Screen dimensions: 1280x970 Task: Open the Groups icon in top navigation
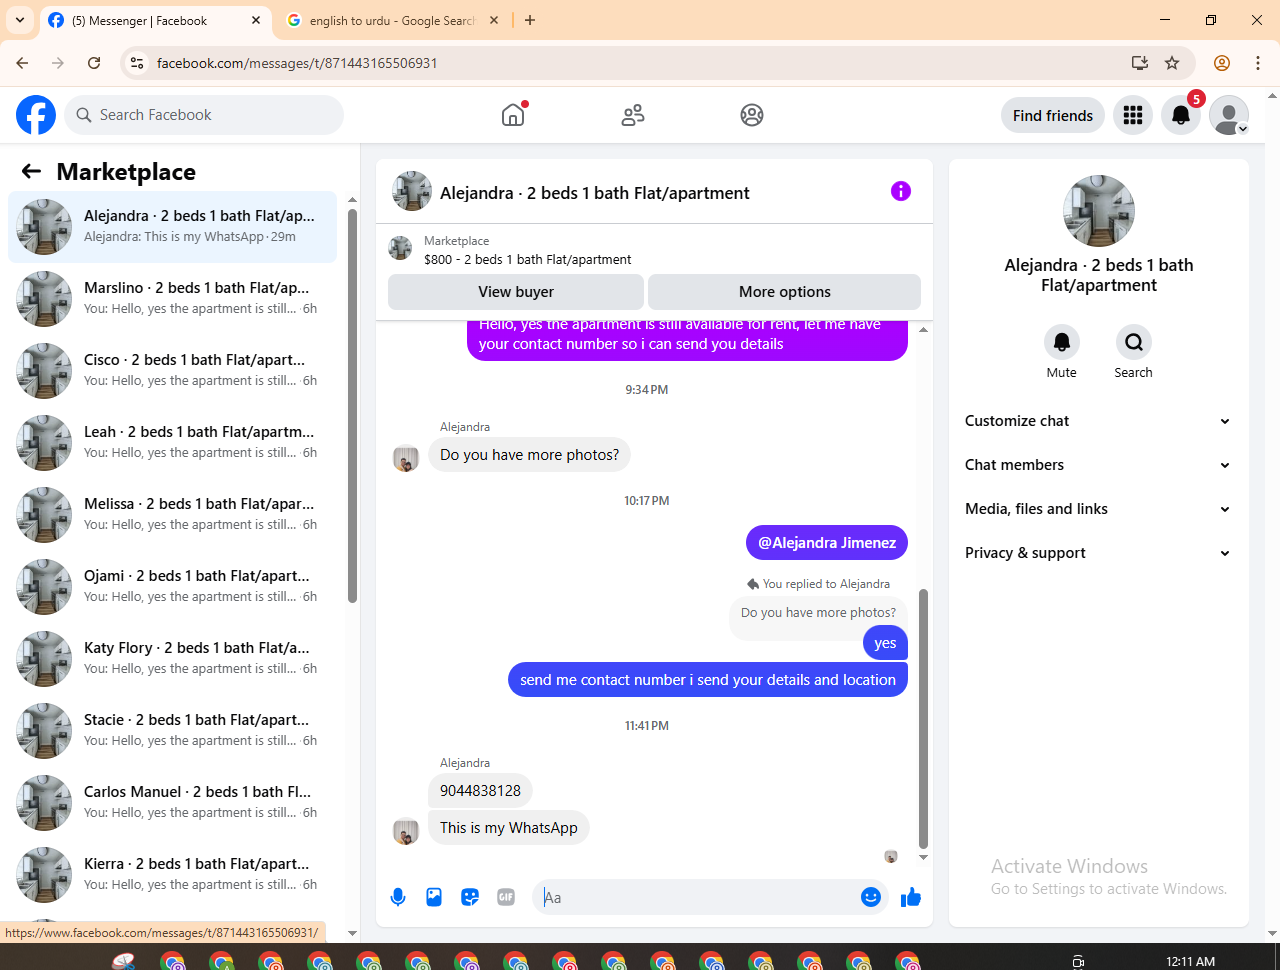point(752,115)
